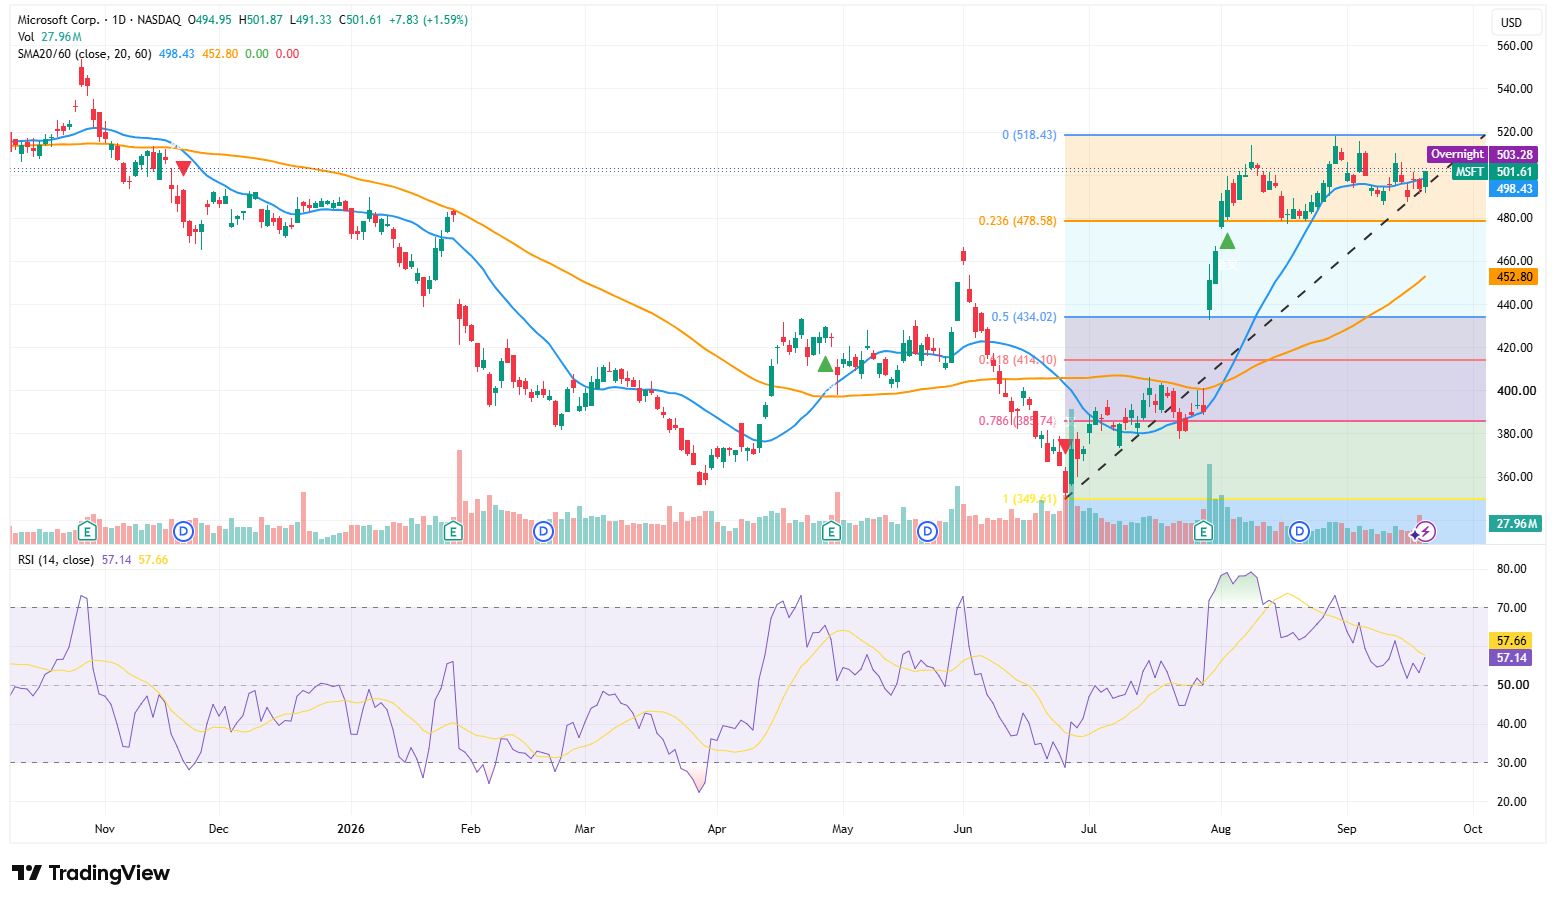The width and height of the screenshot is (1556, 903).
Task: Click the orange 452.80 price-axis label
Action: [1514, 277]
